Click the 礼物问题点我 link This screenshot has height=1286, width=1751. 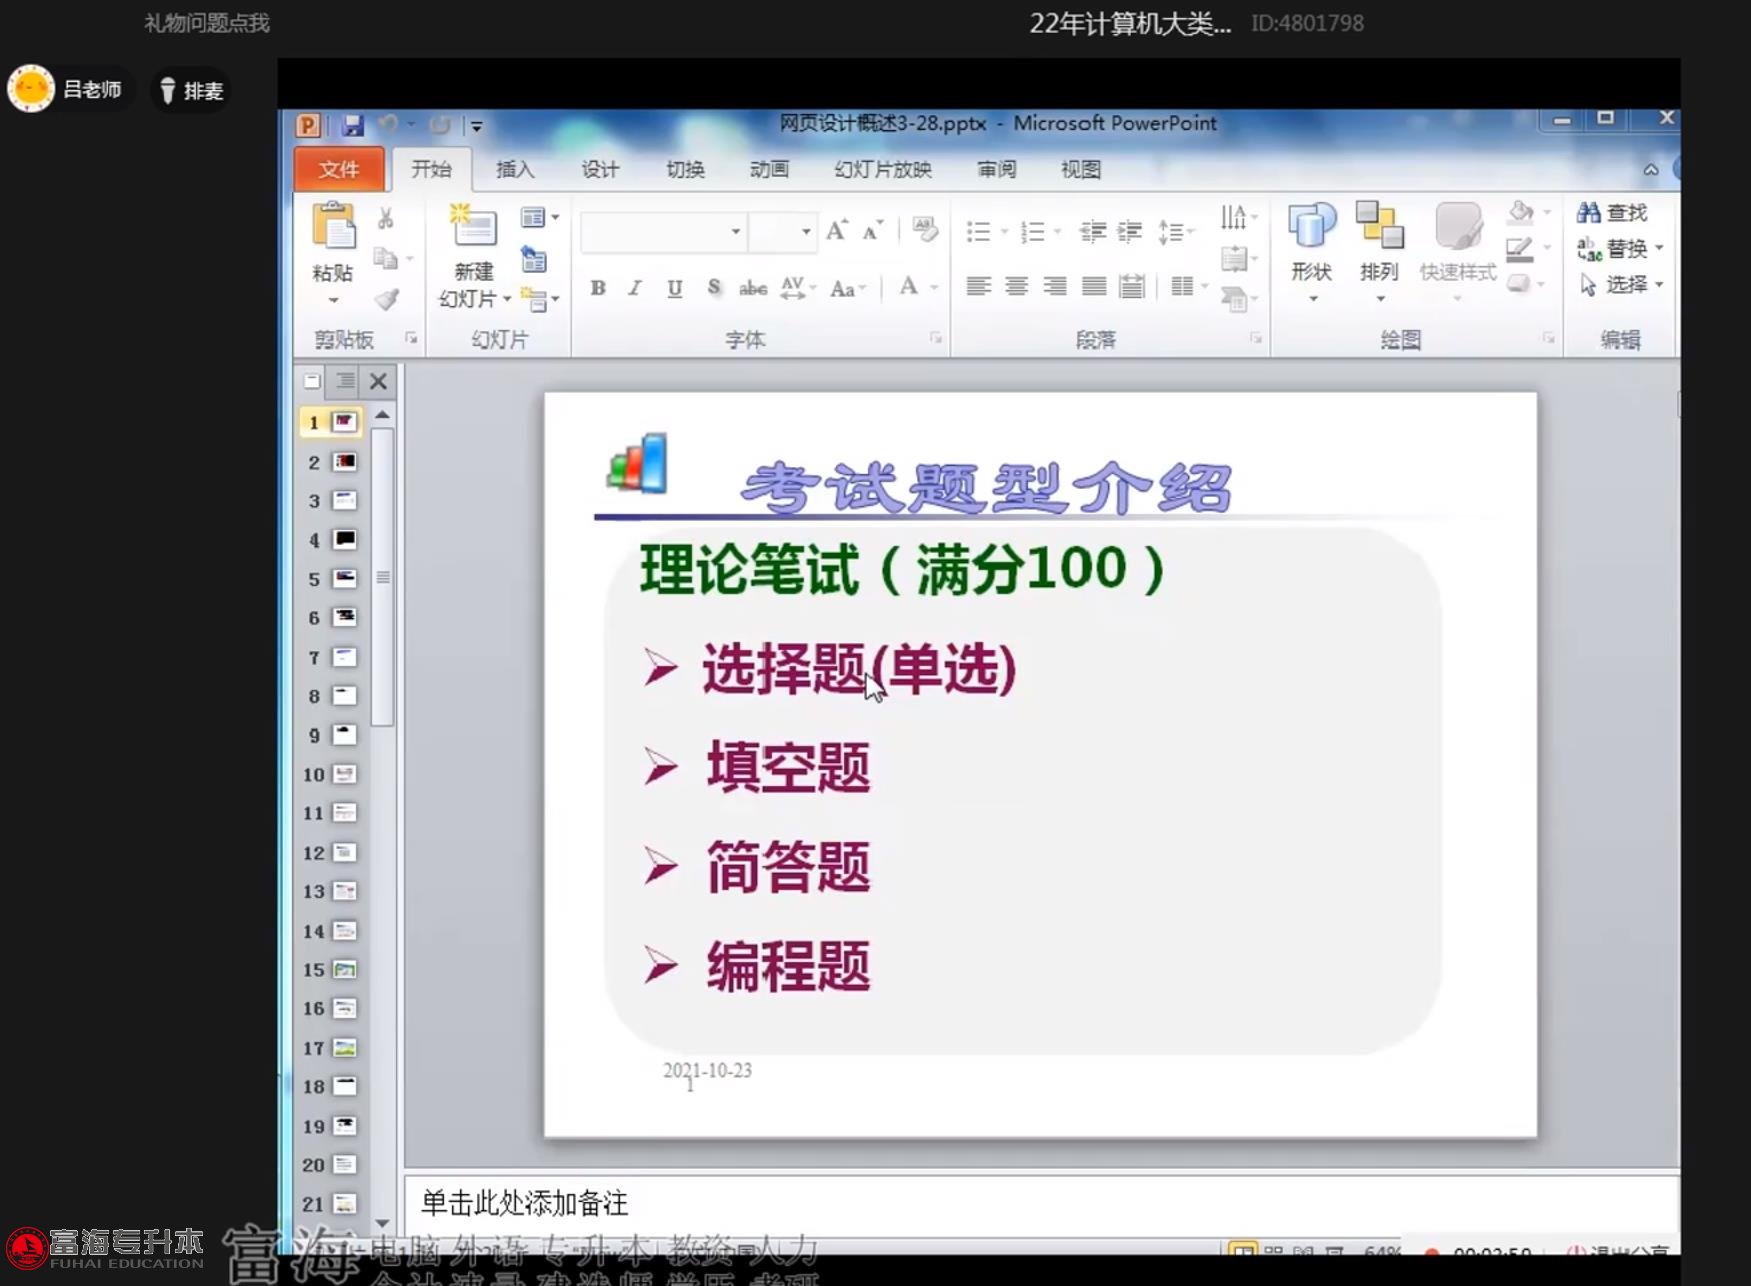tap(207, 23)
